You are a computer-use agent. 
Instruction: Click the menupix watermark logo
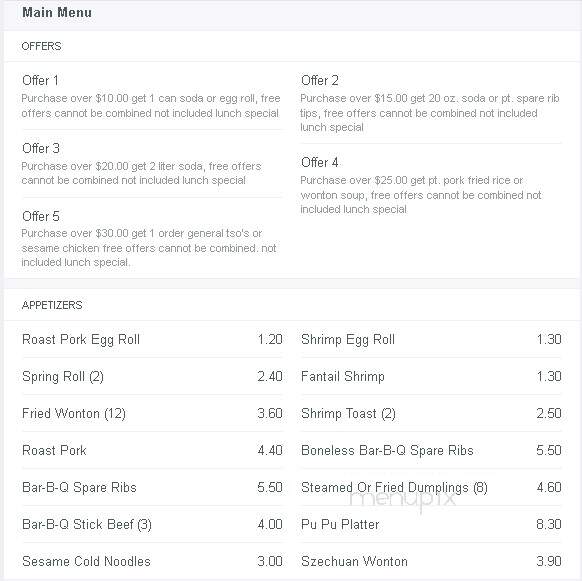403,500
